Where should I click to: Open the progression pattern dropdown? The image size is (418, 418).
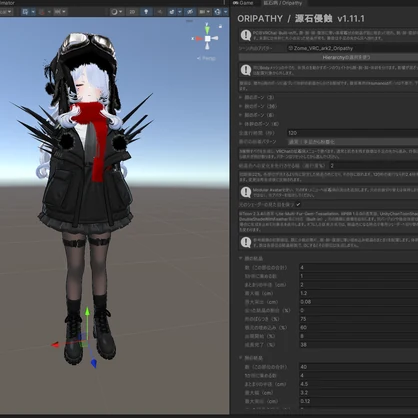pyautogui.click(x=353, y=142)
